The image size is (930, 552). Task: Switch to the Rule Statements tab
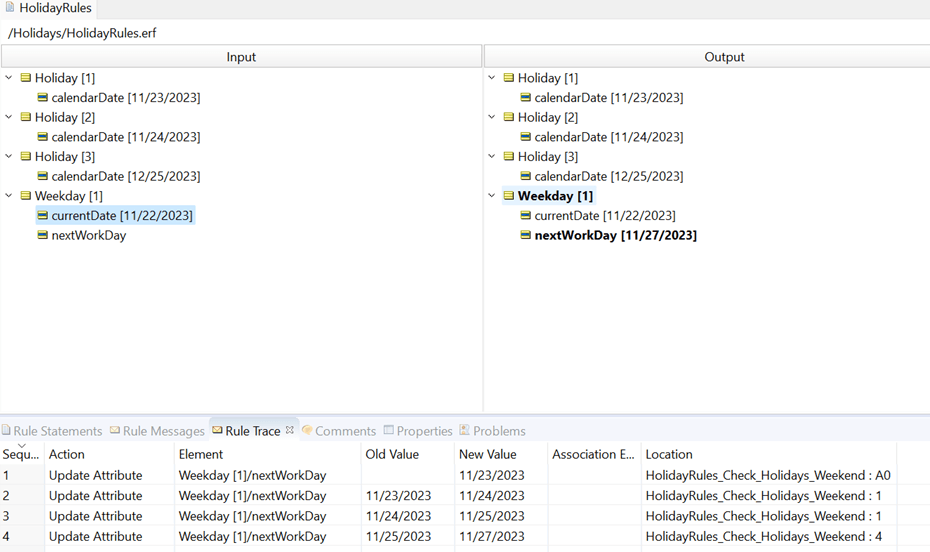click(57, 431)
